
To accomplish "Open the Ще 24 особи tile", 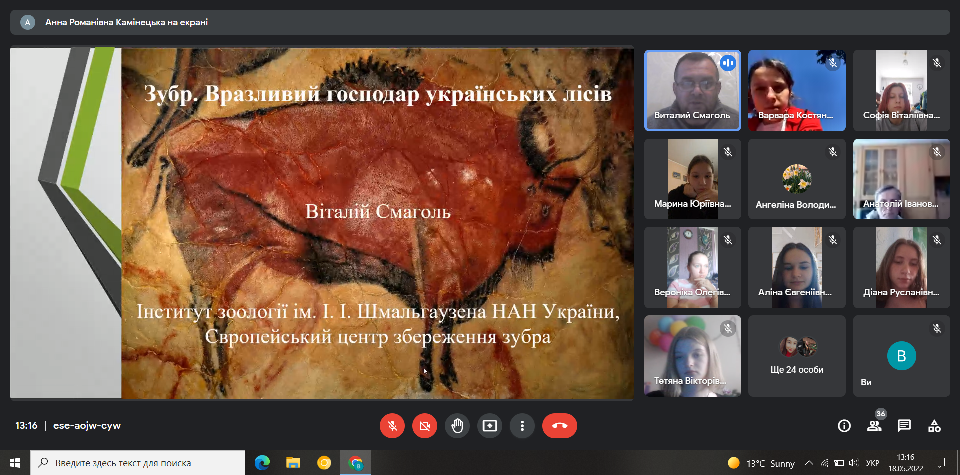I will (797, 356).
